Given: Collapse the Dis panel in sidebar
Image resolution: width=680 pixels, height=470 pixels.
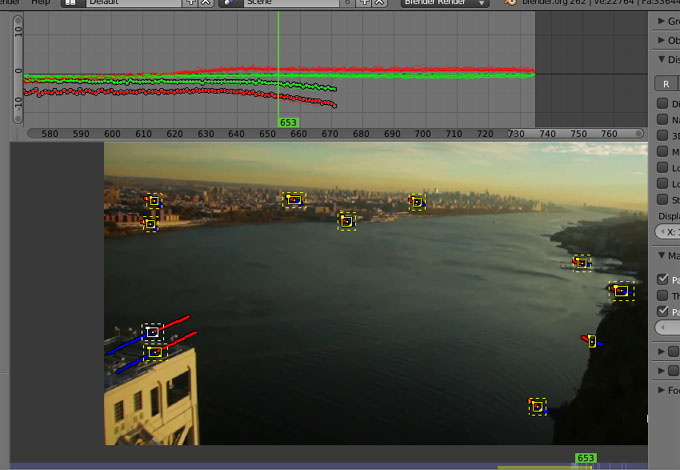Looking at the screenshot, I should (x=661, y=59).
